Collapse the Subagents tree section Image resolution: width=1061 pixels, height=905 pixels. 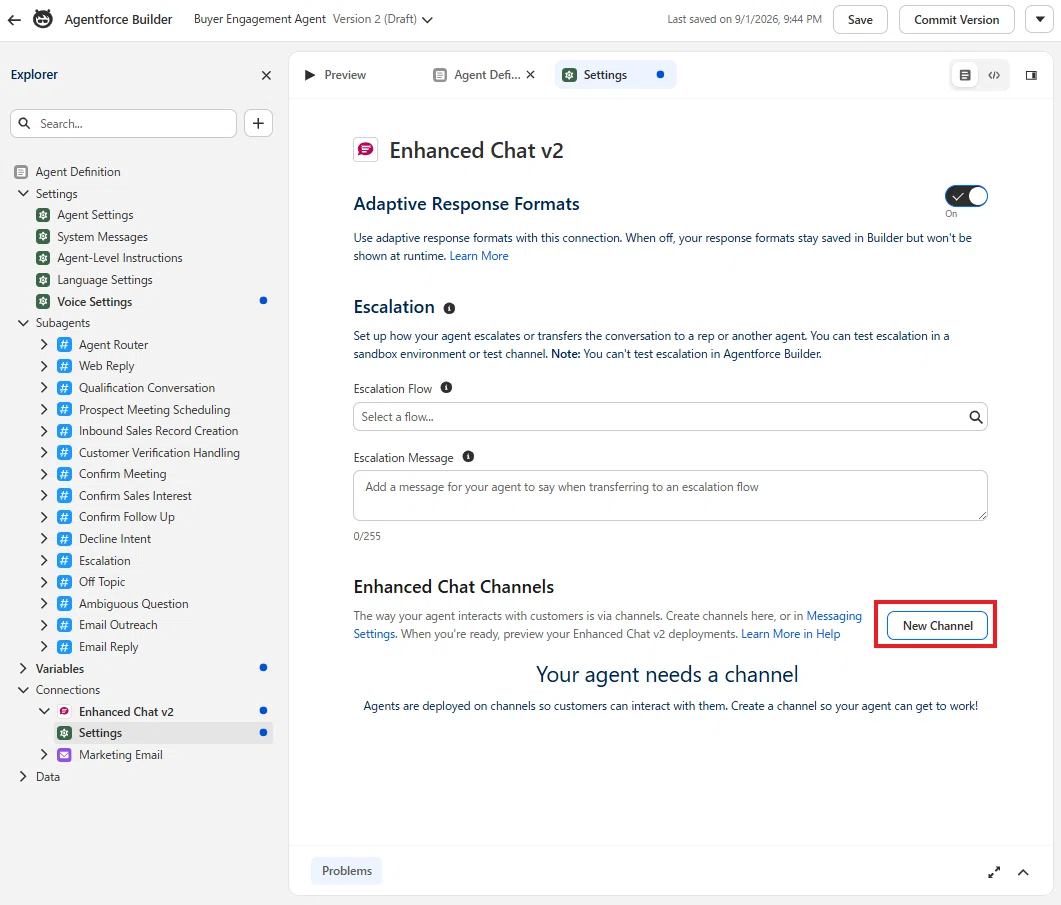tap(23, 323)
